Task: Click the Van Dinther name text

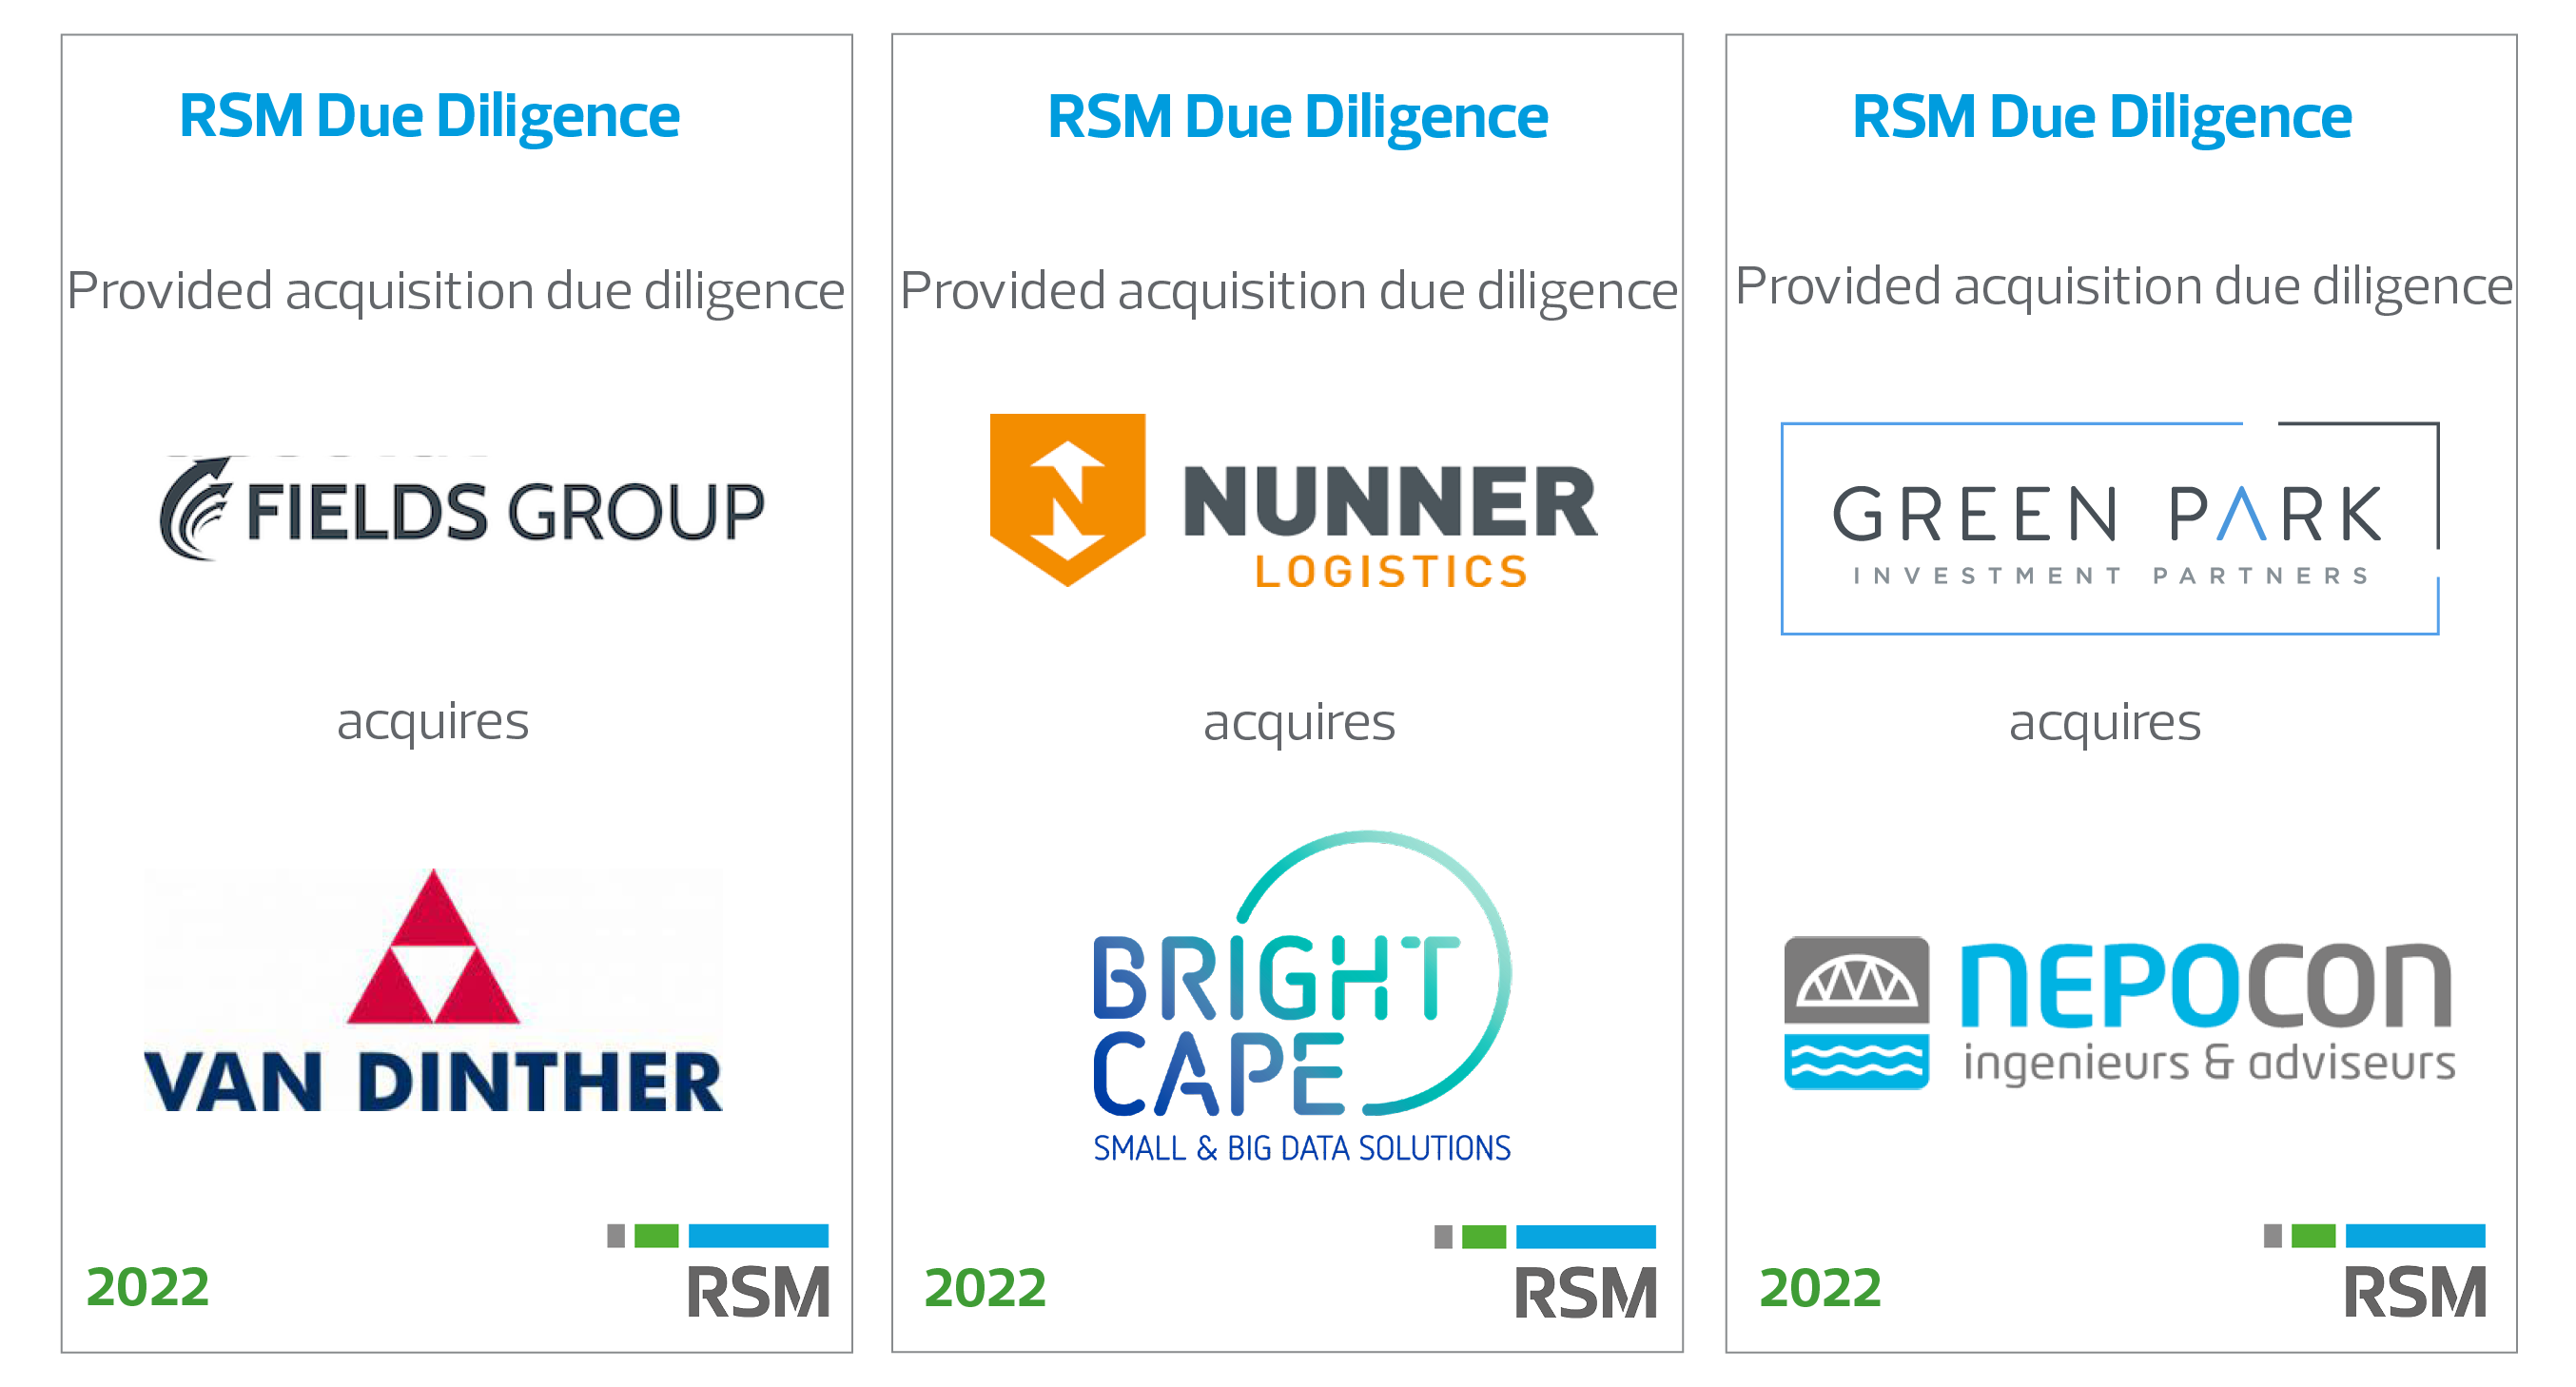Action: [433, 1082]
